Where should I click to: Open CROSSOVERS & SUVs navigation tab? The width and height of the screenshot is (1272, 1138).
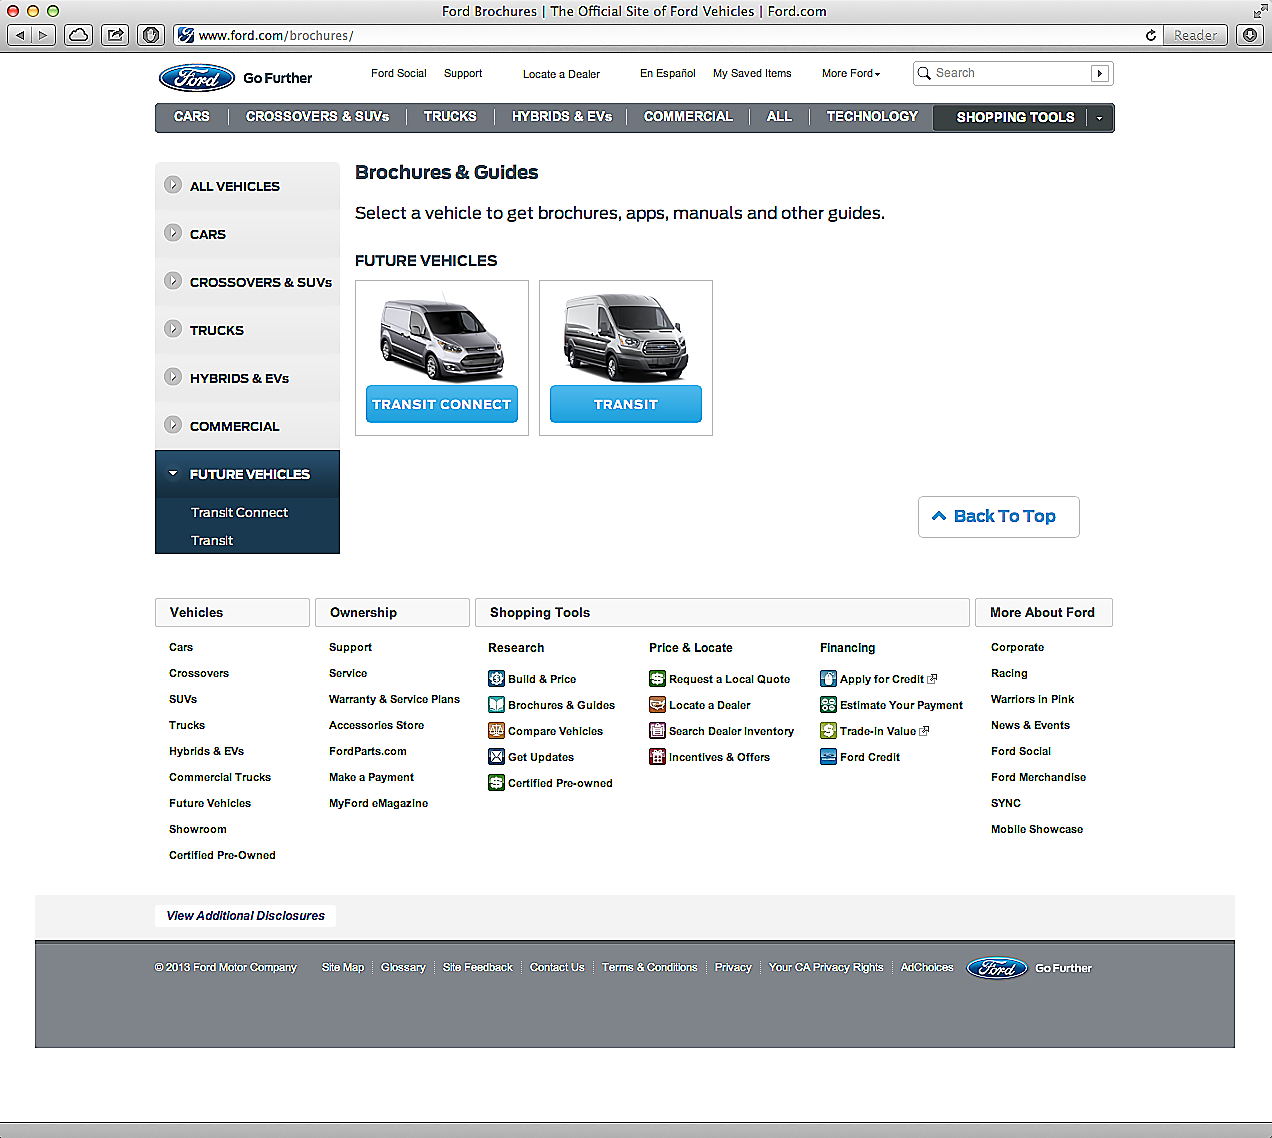point(318,117)
